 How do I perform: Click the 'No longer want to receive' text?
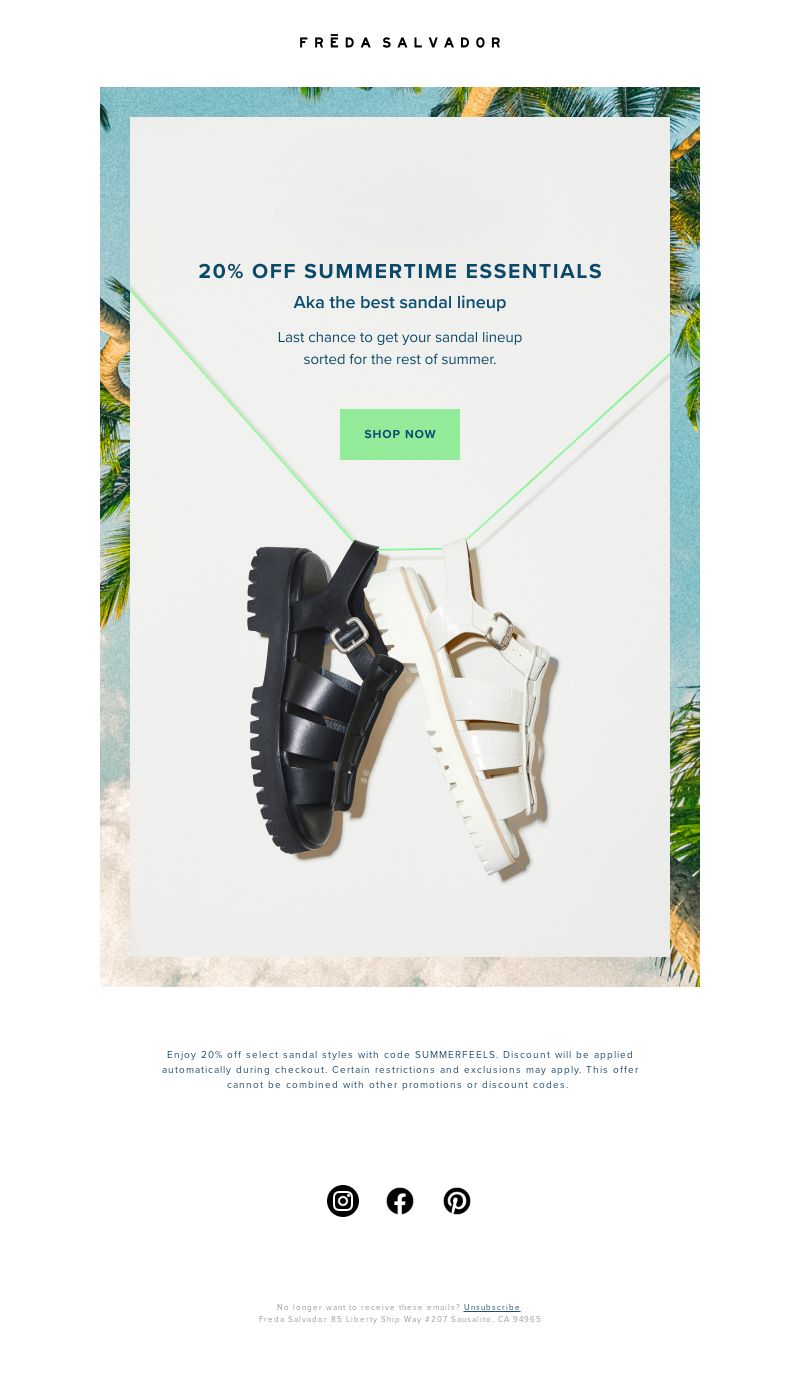click(x=369, y=1307)
